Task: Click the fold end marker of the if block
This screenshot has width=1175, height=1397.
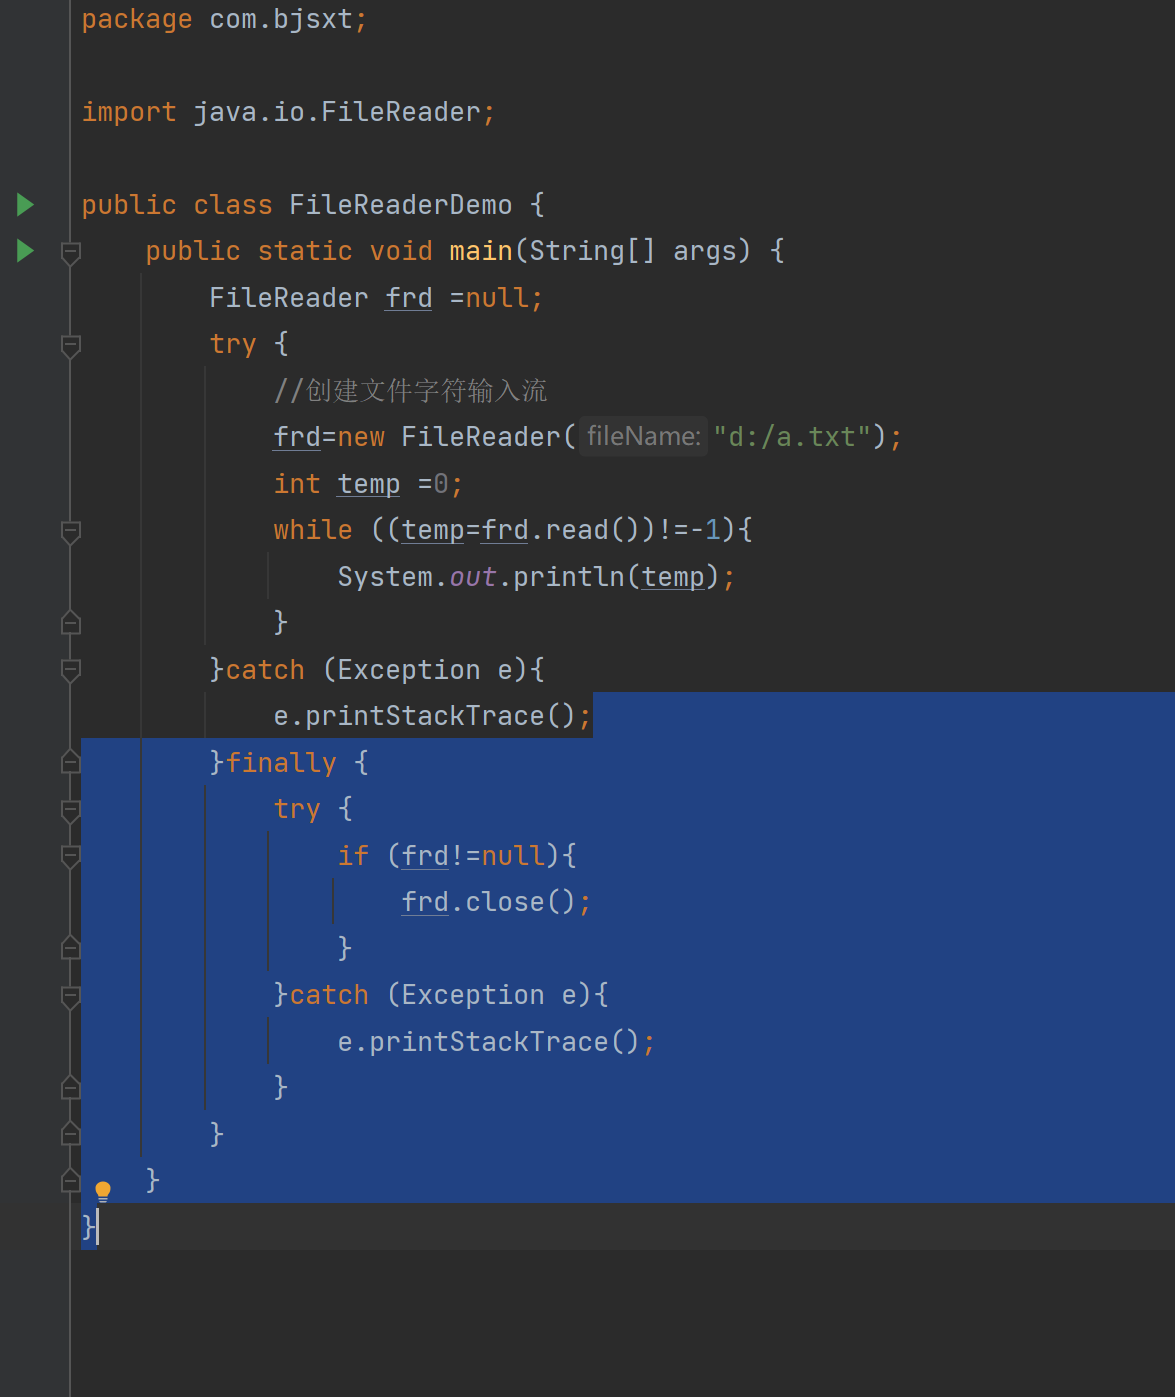Action: [71, 947]
